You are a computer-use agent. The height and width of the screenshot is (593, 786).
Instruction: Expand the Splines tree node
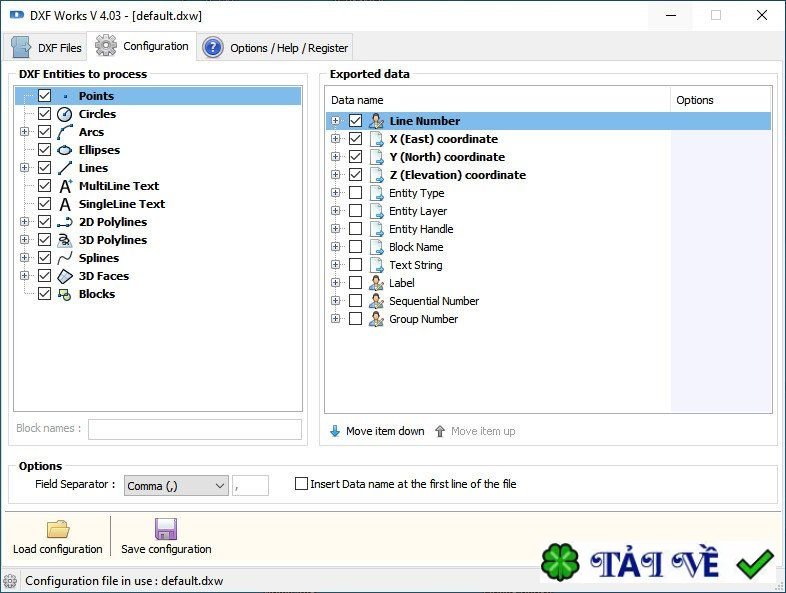pyautogui.click(x=24, y=258)
